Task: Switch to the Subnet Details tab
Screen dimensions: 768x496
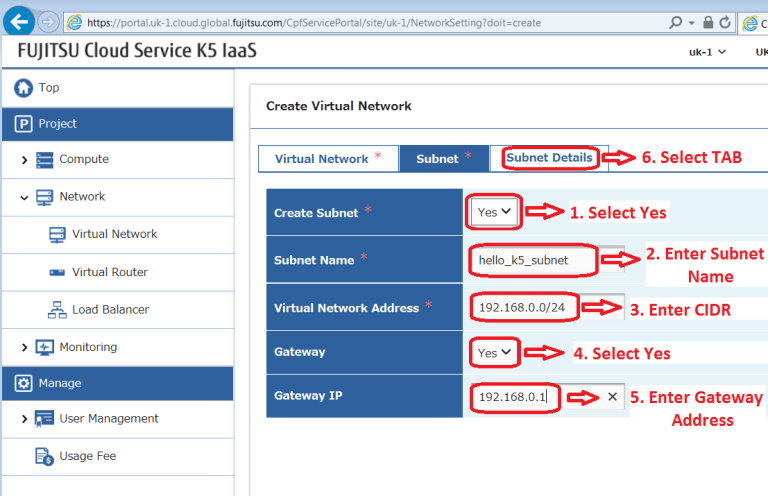Action: (x=549, y=158)
